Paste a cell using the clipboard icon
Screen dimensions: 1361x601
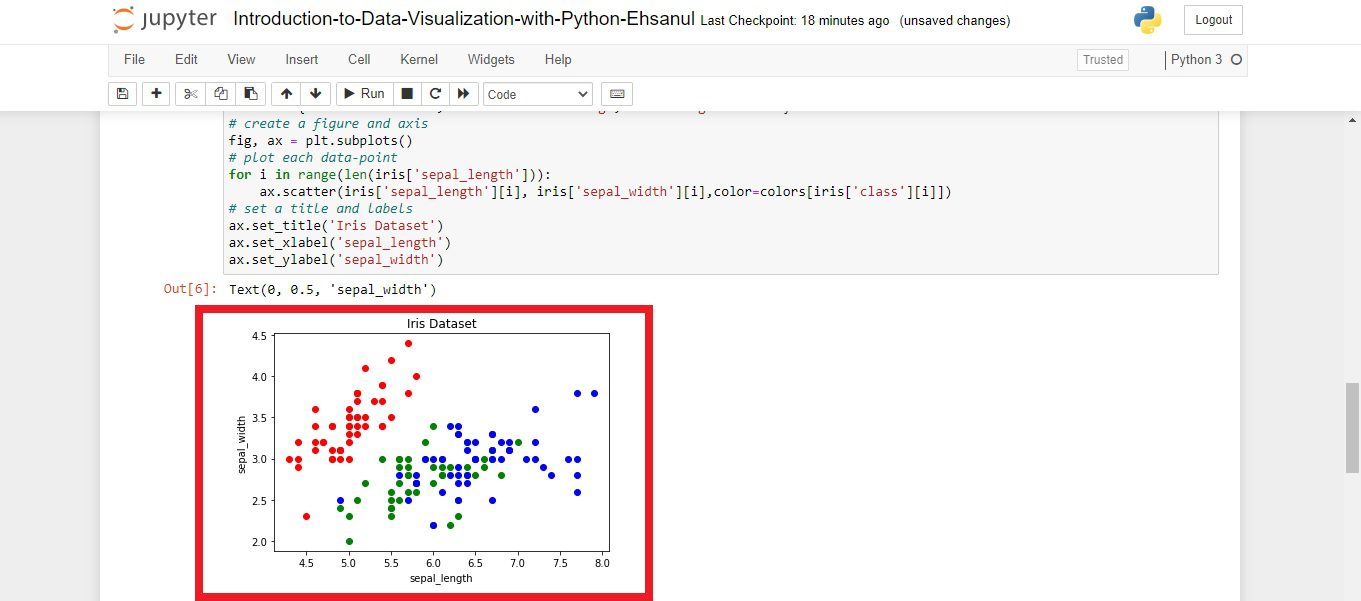251,93
